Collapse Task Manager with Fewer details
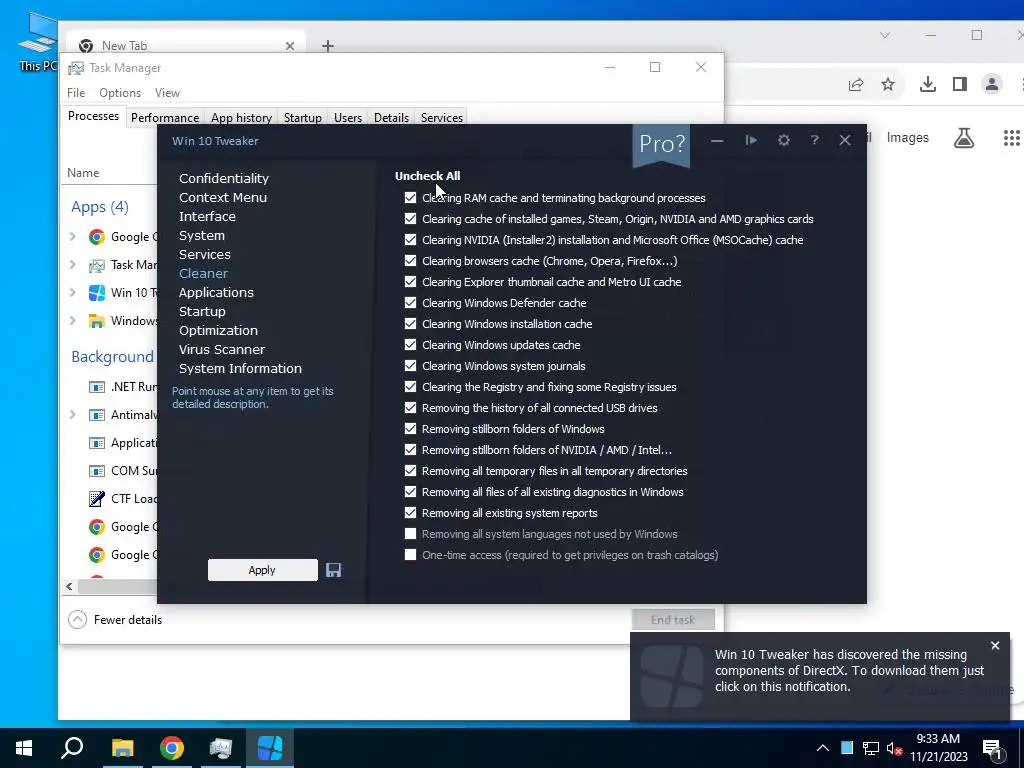This screenshot has height=768, width=1024. tap(115, 620)
